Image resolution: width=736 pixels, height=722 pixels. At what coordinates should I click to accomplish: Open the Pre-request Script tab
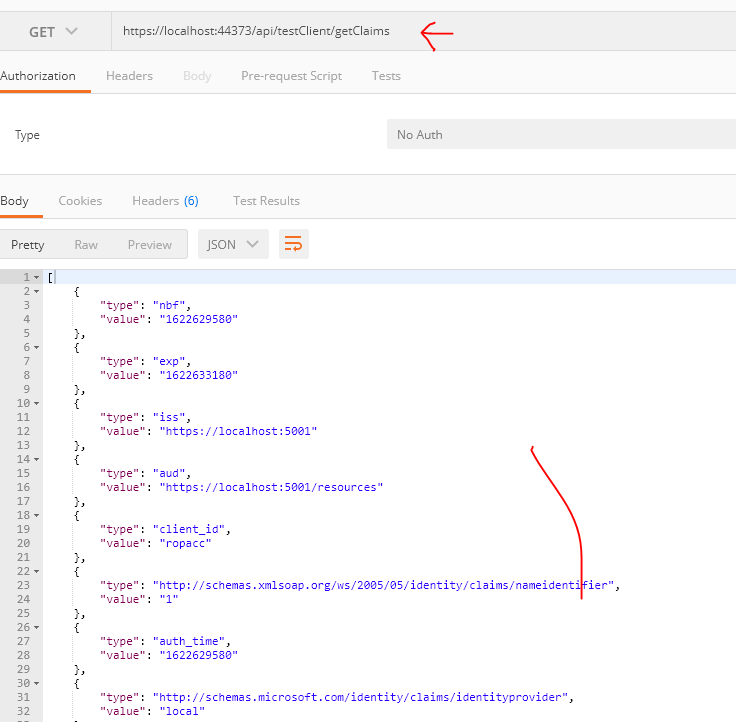click(x=291, y=76)
